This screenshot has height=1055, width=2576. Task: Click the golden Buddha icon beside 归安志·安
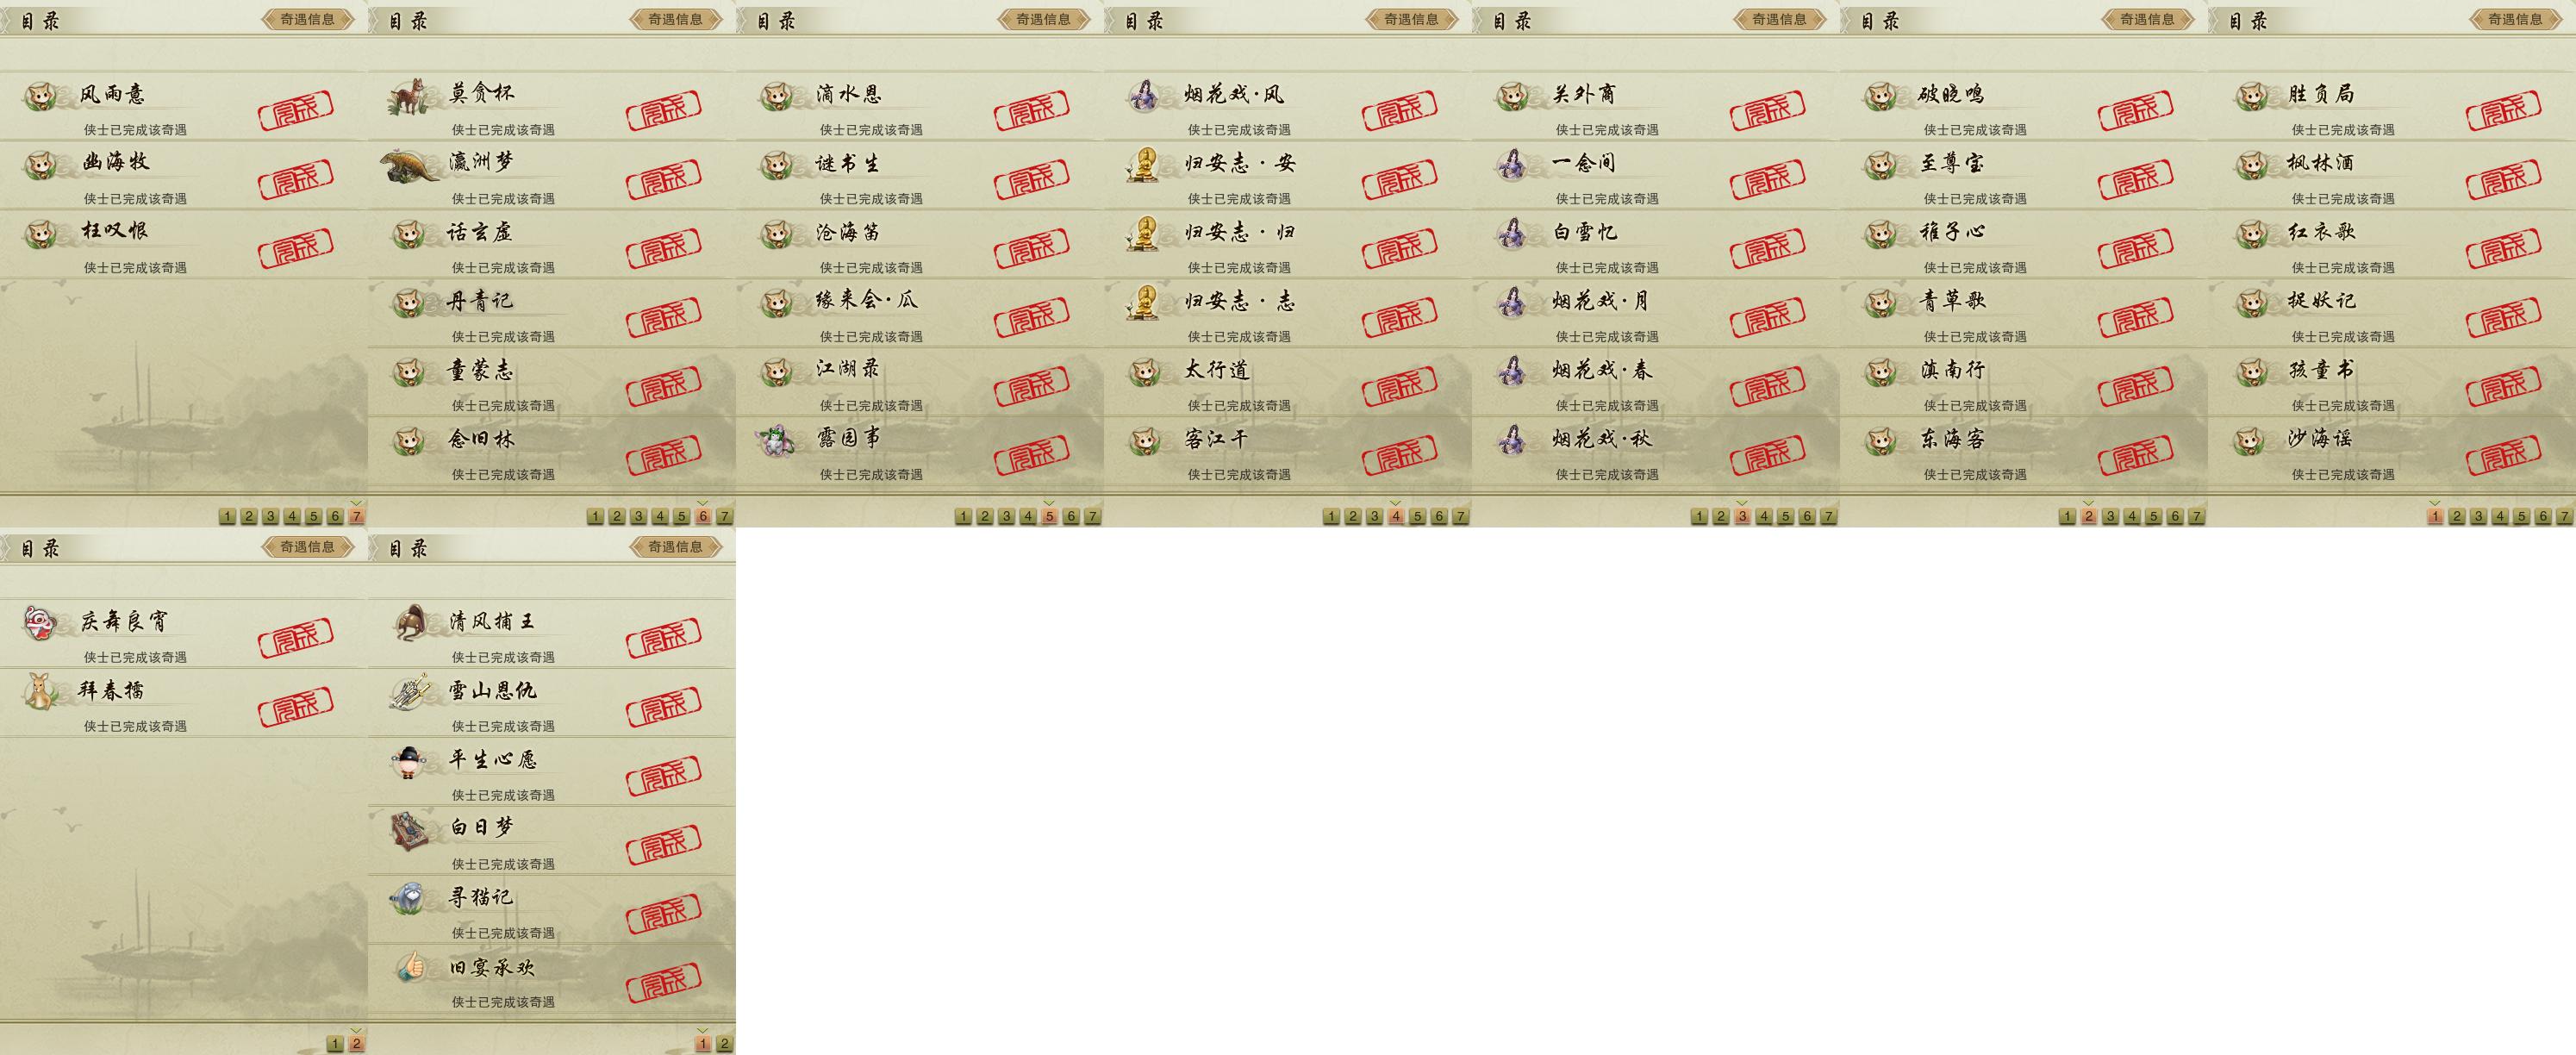(1143, 165)
